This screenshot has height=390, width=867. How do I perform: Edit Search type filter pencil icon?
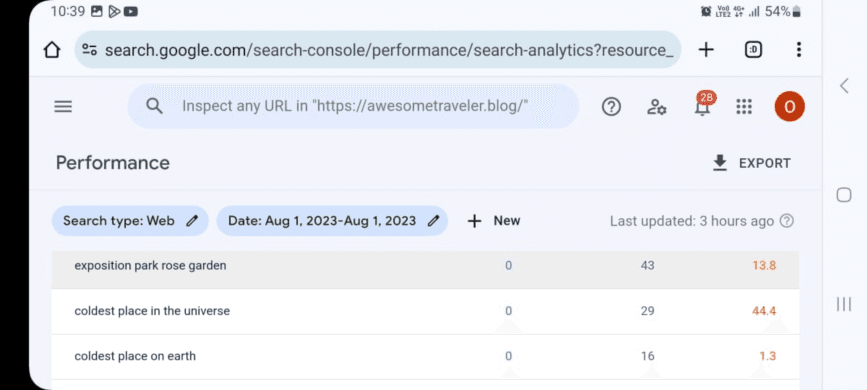coord(192,221)
